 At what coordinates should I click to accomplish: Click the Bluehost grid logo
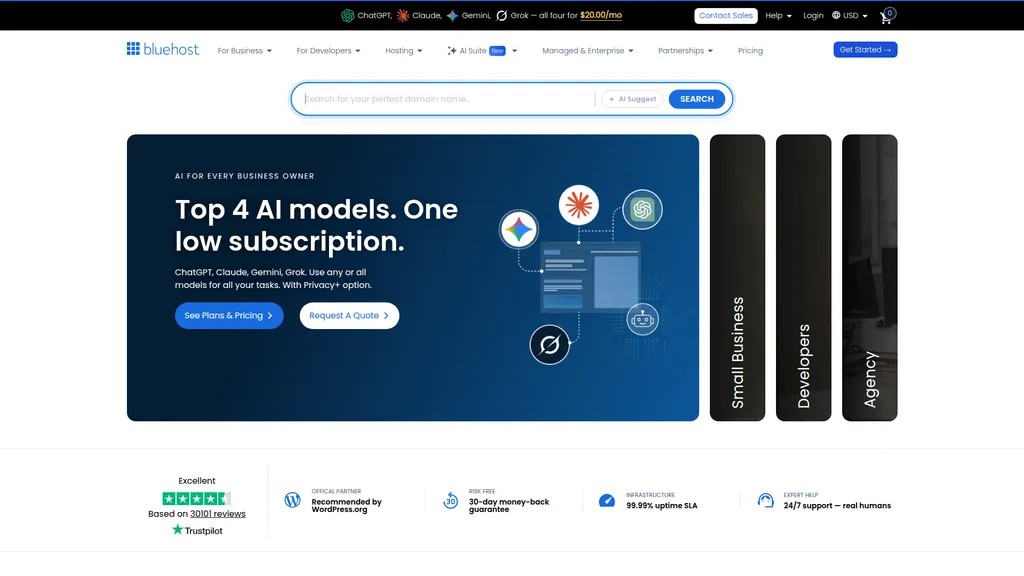(x=133, y=49)
